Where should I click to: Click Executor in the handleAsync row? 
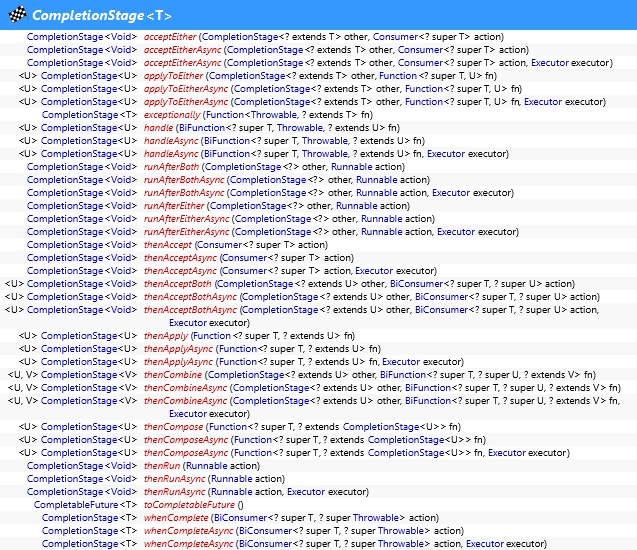click(446, 154)
